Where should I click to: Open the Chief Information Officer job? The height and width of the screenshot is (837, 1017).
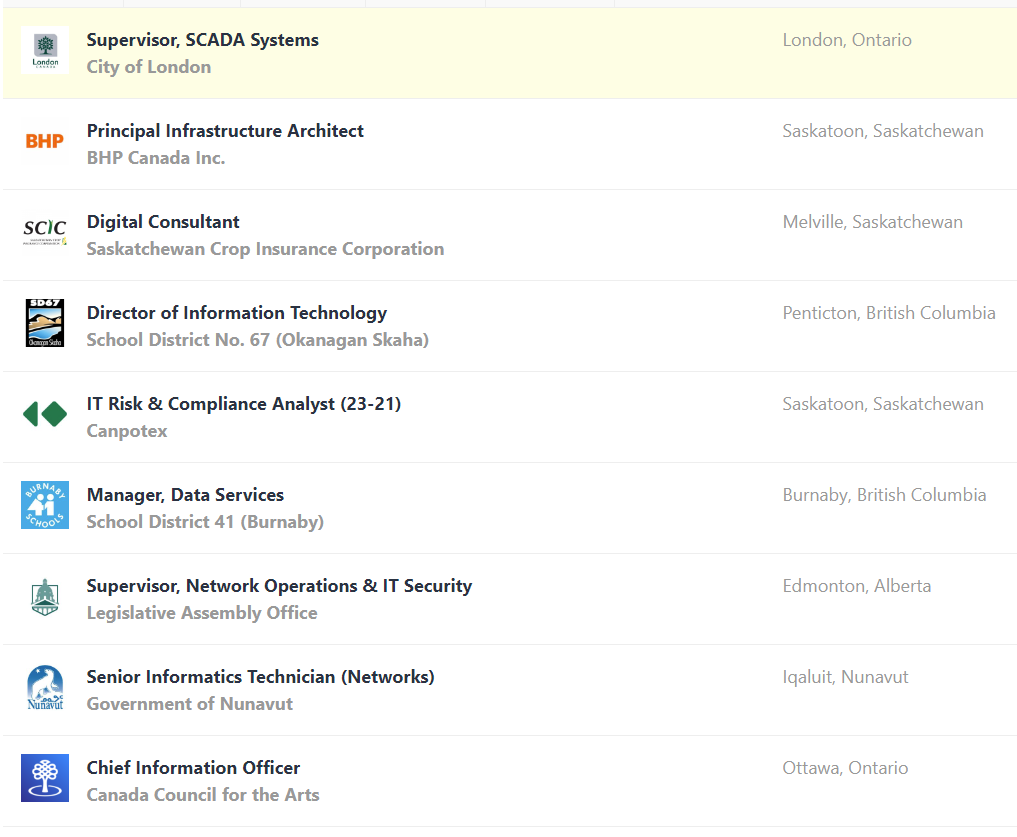[193, 768]
